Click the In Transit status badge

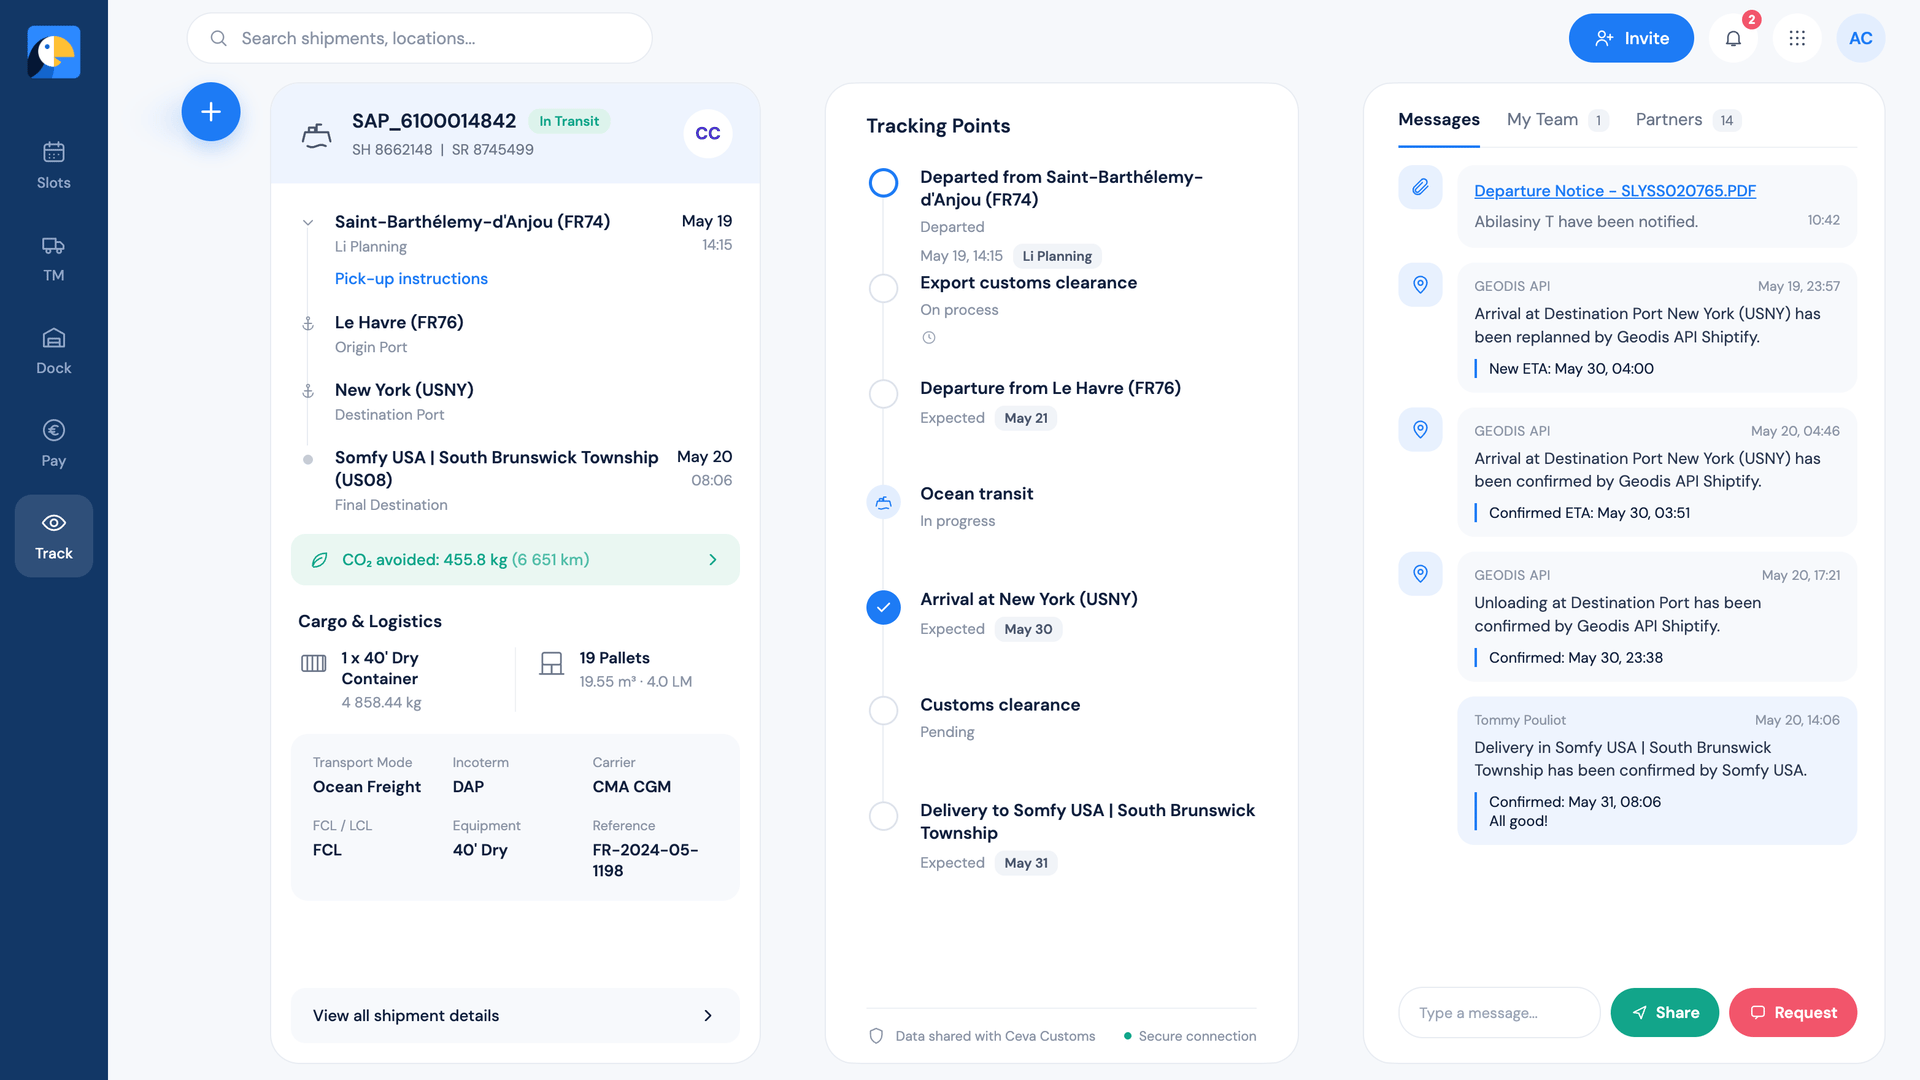pyautogui.click(x=569, y=121)
